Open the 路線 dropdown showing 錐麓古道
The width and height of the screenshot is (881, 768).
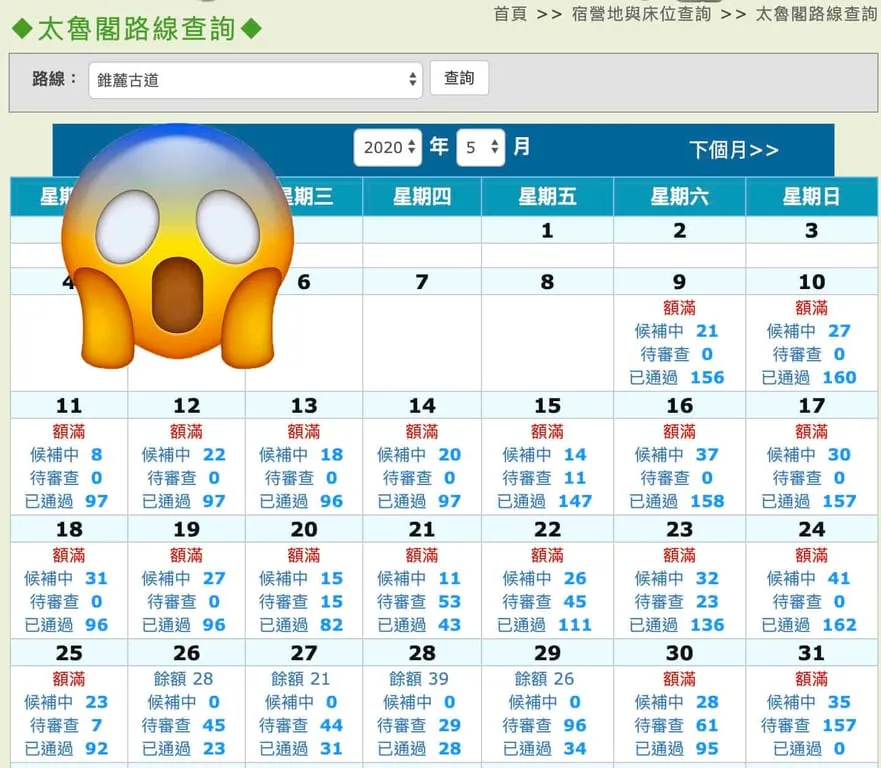point(255,80)
